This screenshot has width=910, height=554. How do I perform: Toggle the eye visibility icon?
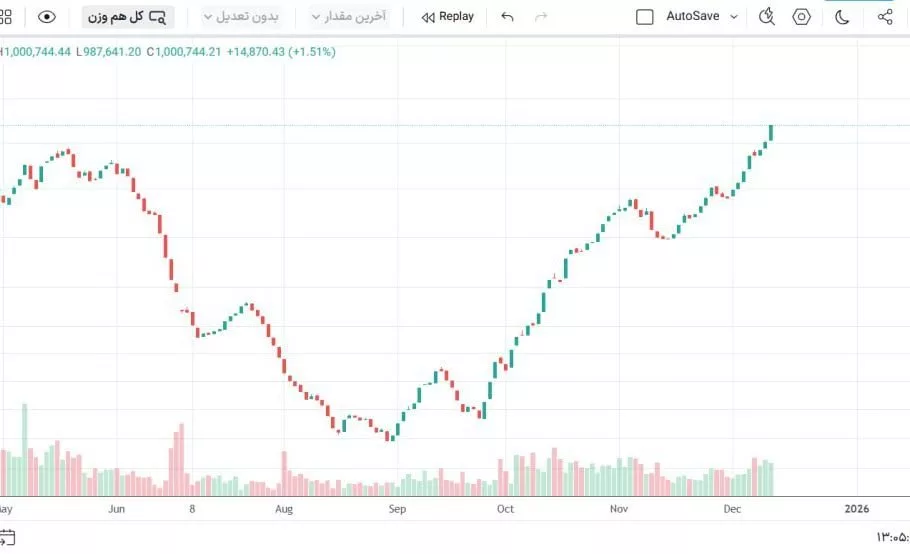47,17
